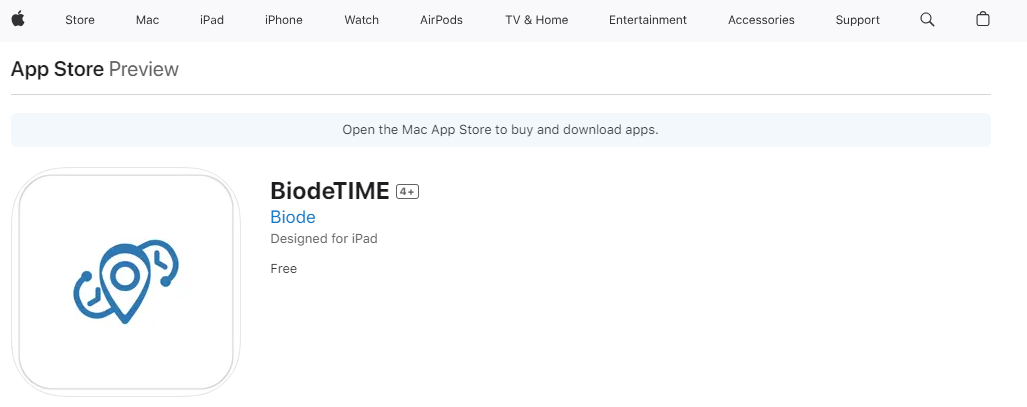Click the Designed for iPad text
Viewport: 1027px width, 407px height.
click(324, 239)
